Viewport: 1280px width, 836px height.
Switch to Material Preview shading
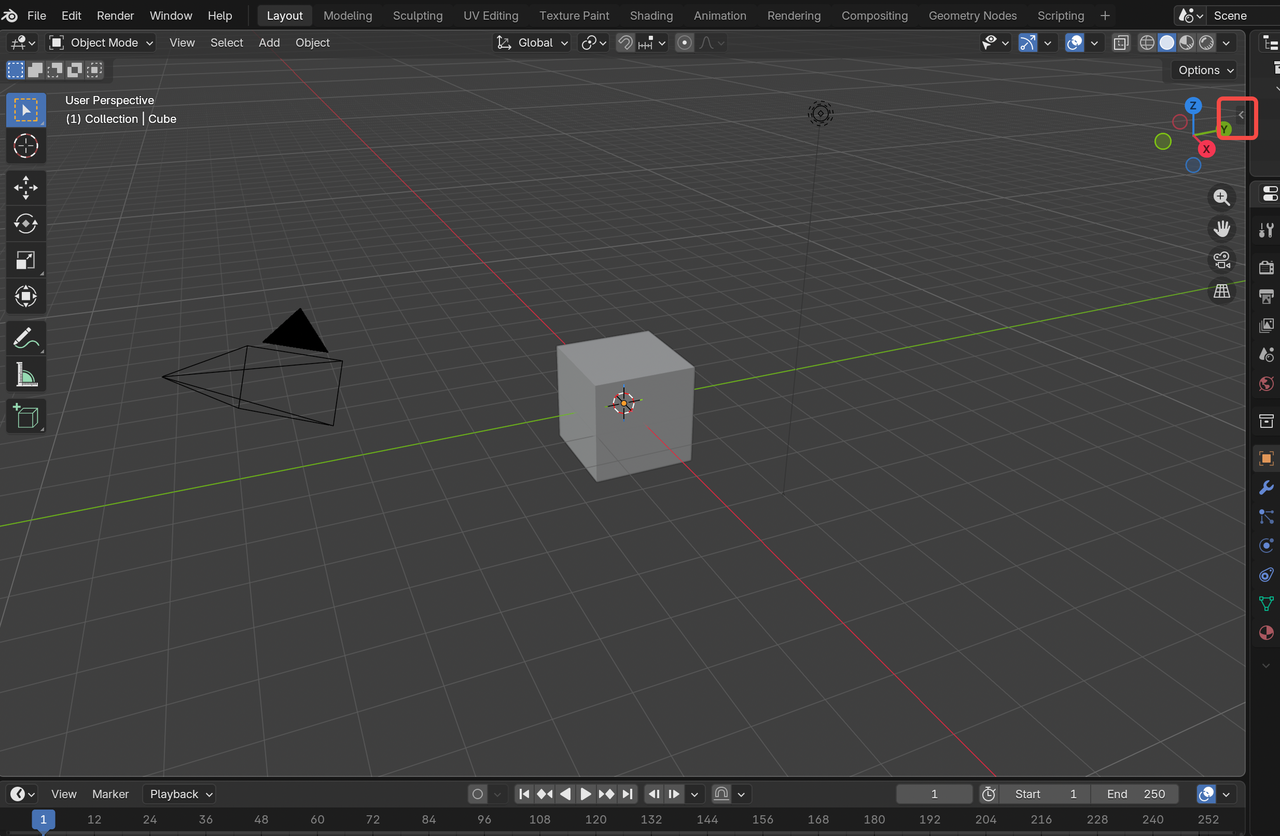pos(1187,43)
